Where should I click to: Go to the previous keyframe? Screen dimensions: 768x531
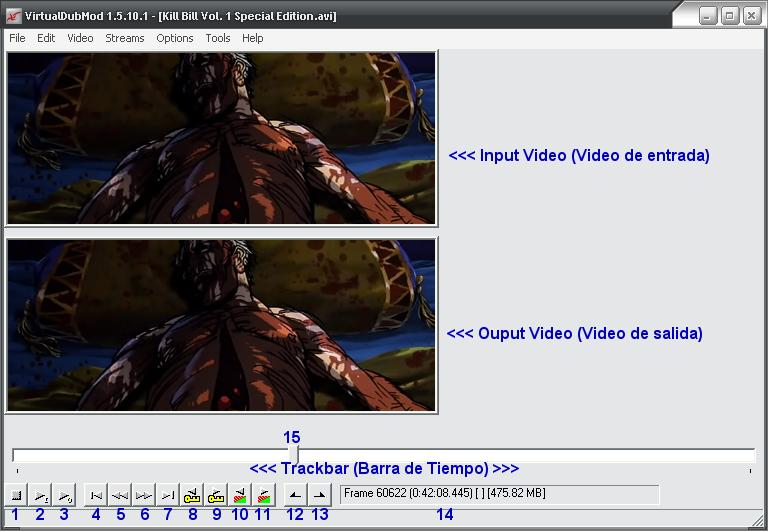pyautogui.click(x=192, y=495)
